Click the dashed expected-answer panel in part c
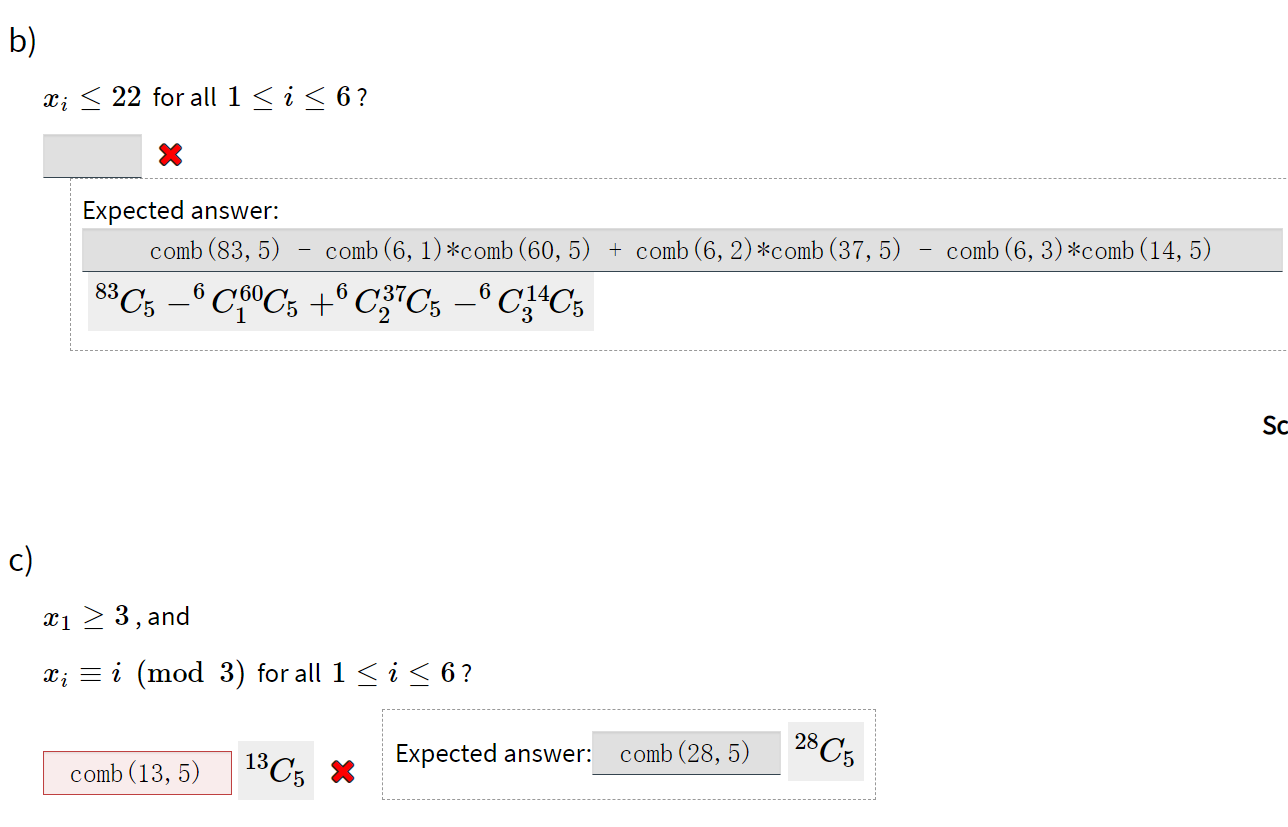The width and height of the screenshot is (1288, 827). tap(630, 712)
